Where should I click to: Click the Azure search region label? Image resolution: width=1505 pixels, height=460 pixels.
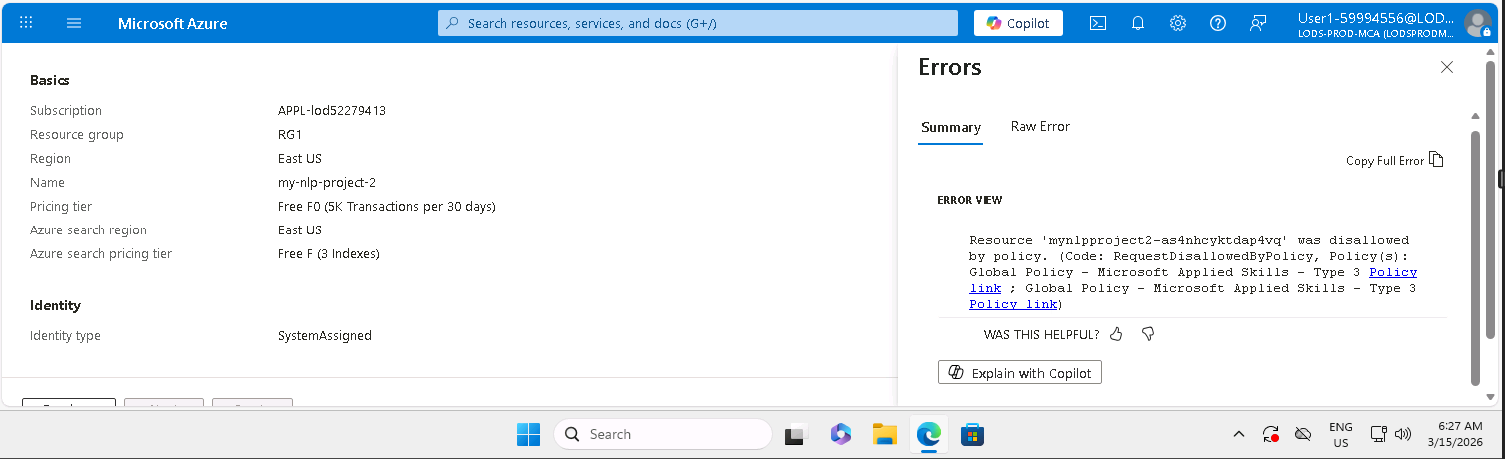(88, 230)
